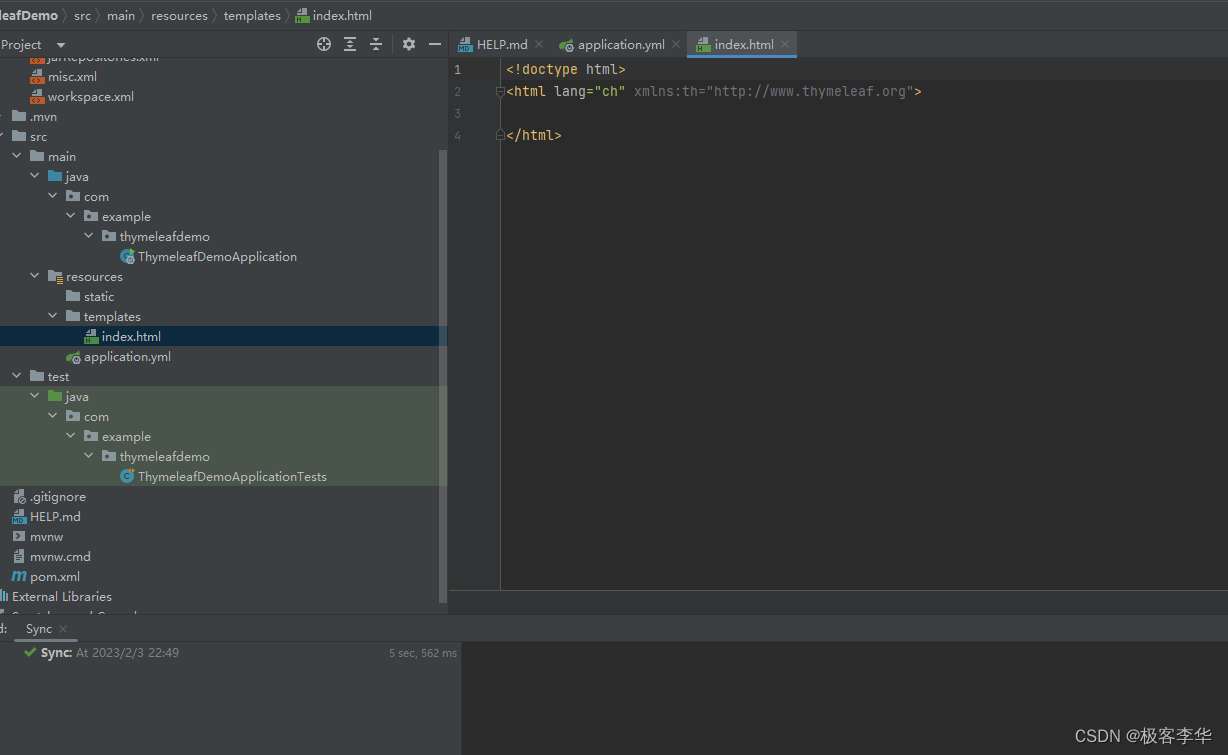Collapse the resources folder
Screen dimensions: 1228x755
(x=35, y=277)
